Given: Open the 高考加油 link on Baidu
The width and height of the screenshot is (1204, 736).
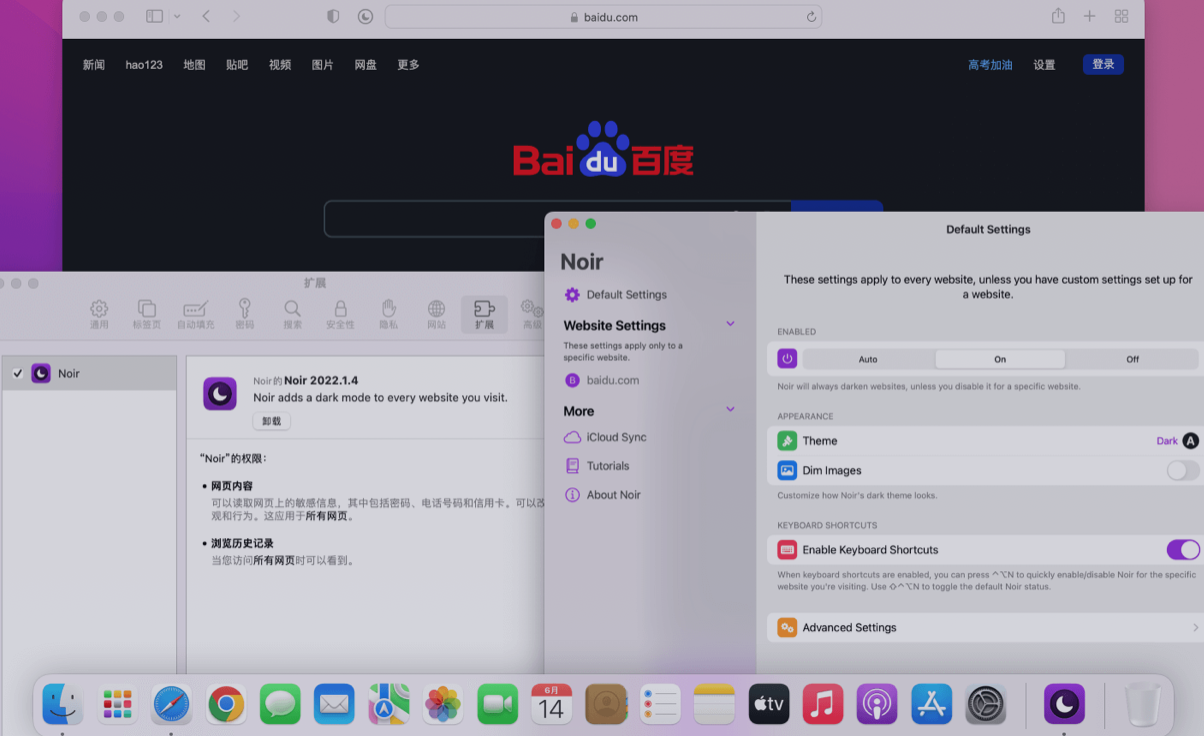Looking at the screenshot, I should click(x=989, y=64).
